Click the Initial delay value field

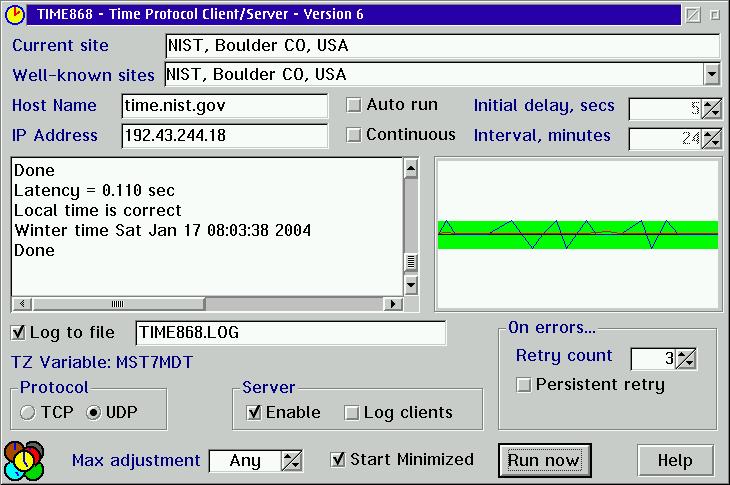(665, 109)
